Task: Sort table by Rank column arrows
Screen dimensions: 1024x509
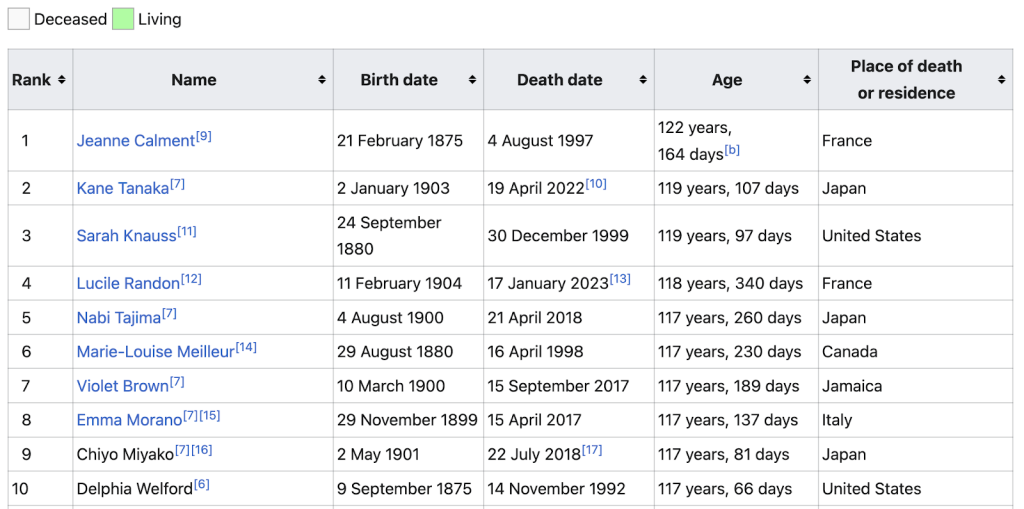Action: point(62,80)
